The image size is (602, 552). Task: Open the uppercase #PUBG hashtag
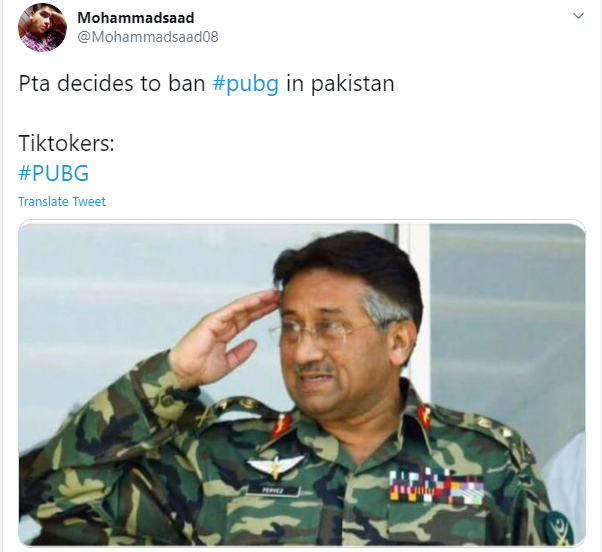tap(53, 173)
